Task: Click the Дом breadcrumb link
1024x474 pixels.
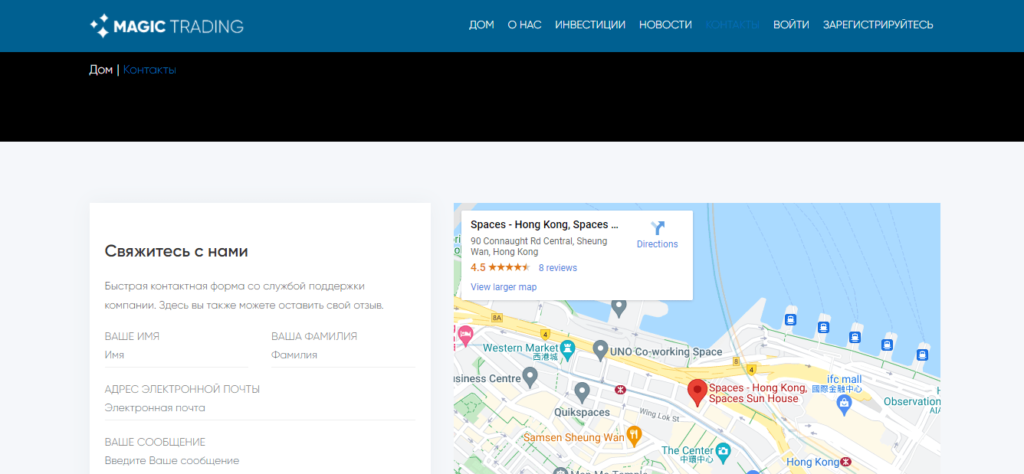Action: coord(101,70)
